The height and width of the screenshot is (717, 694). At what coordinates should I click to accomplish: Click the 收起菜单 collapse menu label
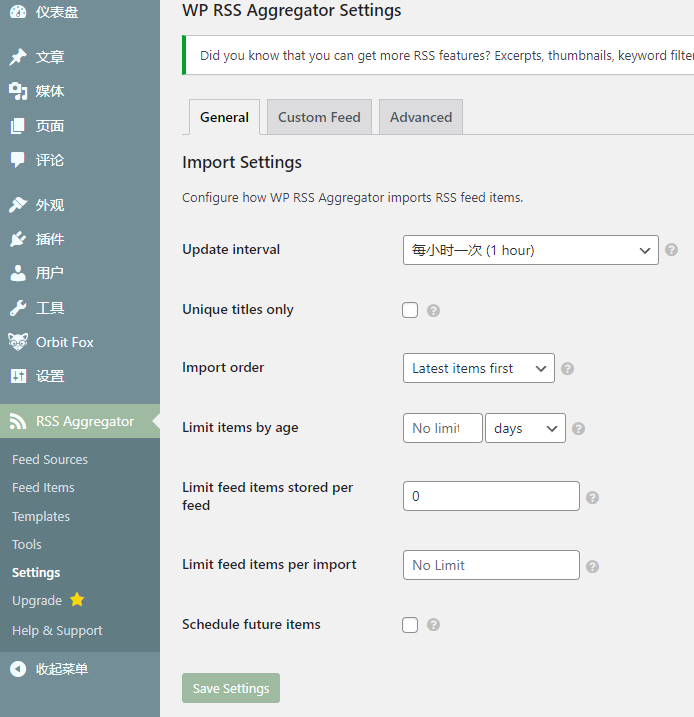(62, 669)
